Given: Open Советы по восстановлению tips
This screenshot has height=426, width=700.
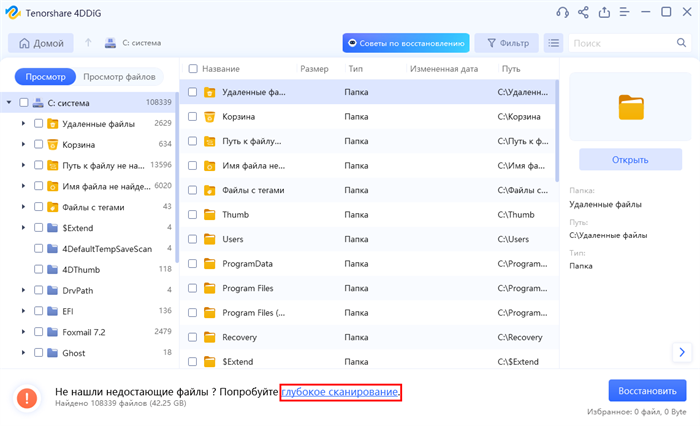Looking at the screenshot, I should point(406,43).
